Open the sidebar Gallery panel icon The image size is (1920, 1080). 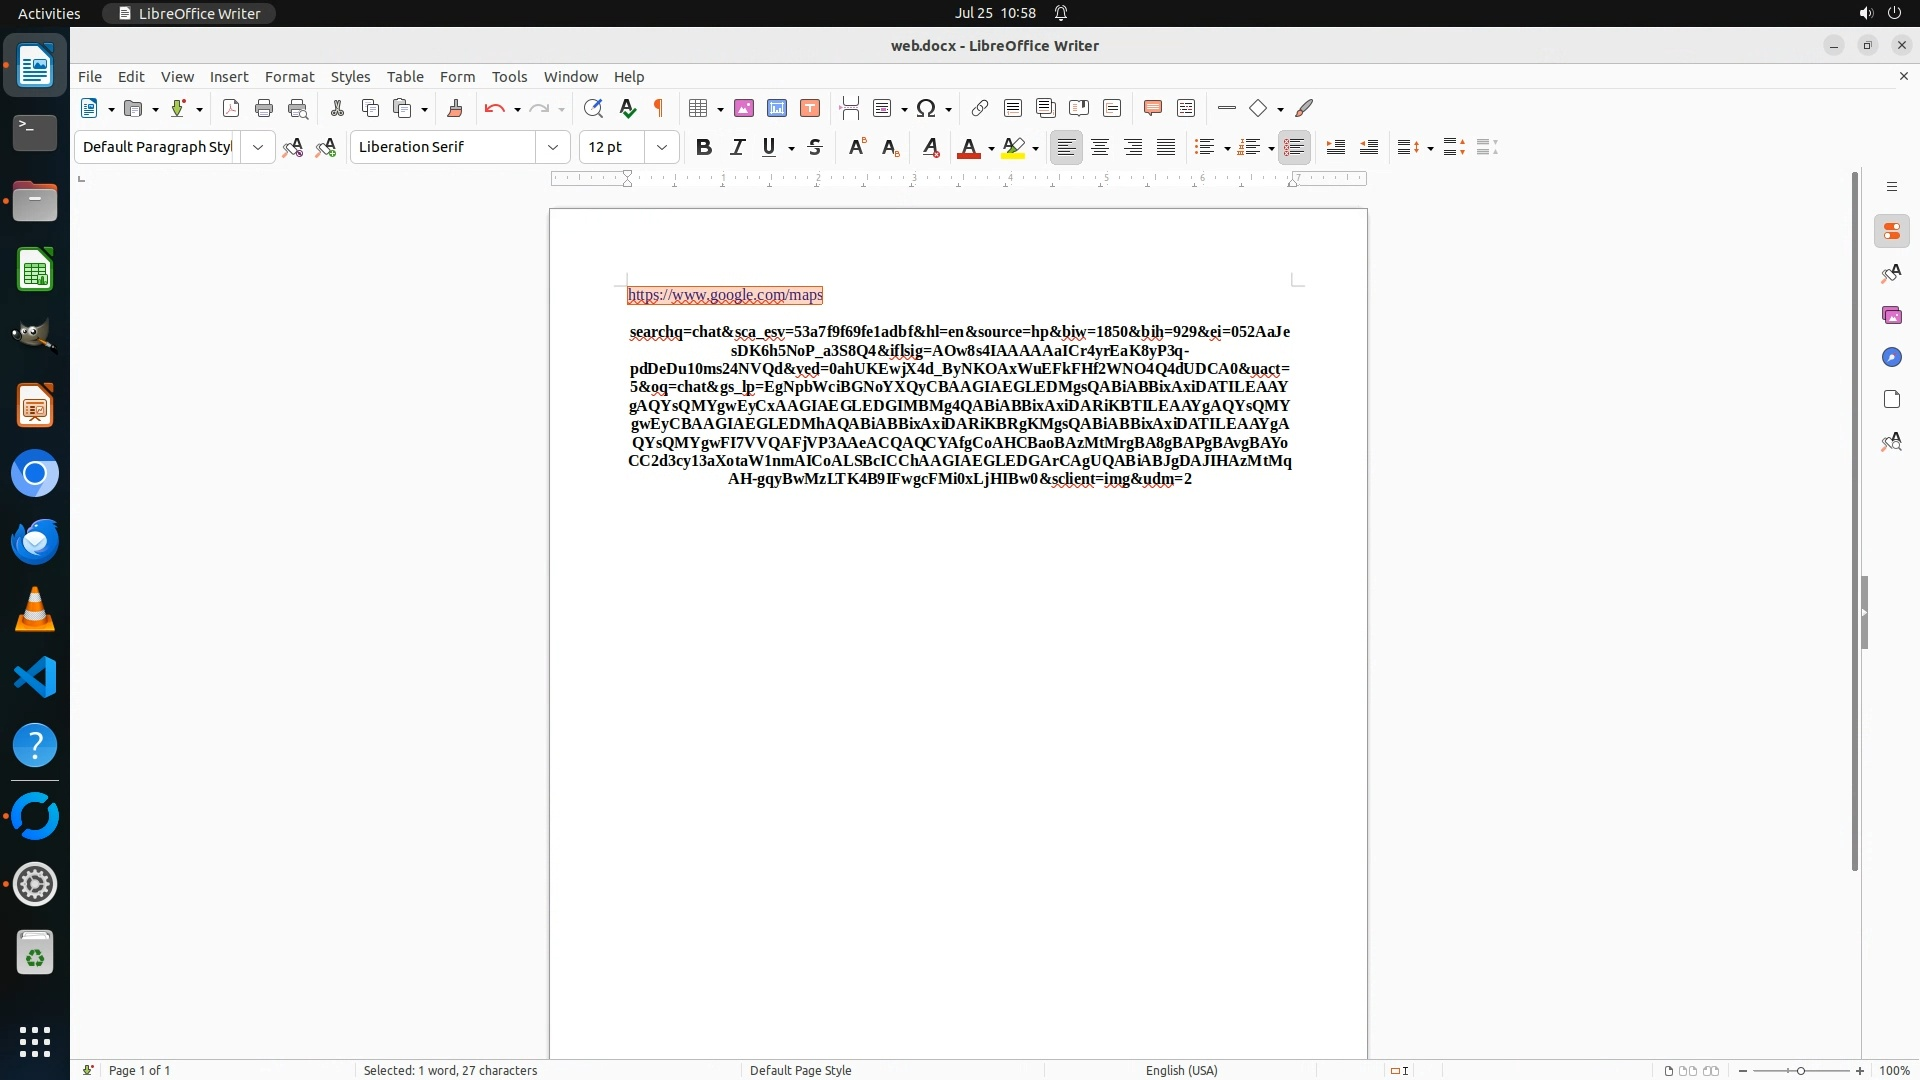[x=1891, y=316]
